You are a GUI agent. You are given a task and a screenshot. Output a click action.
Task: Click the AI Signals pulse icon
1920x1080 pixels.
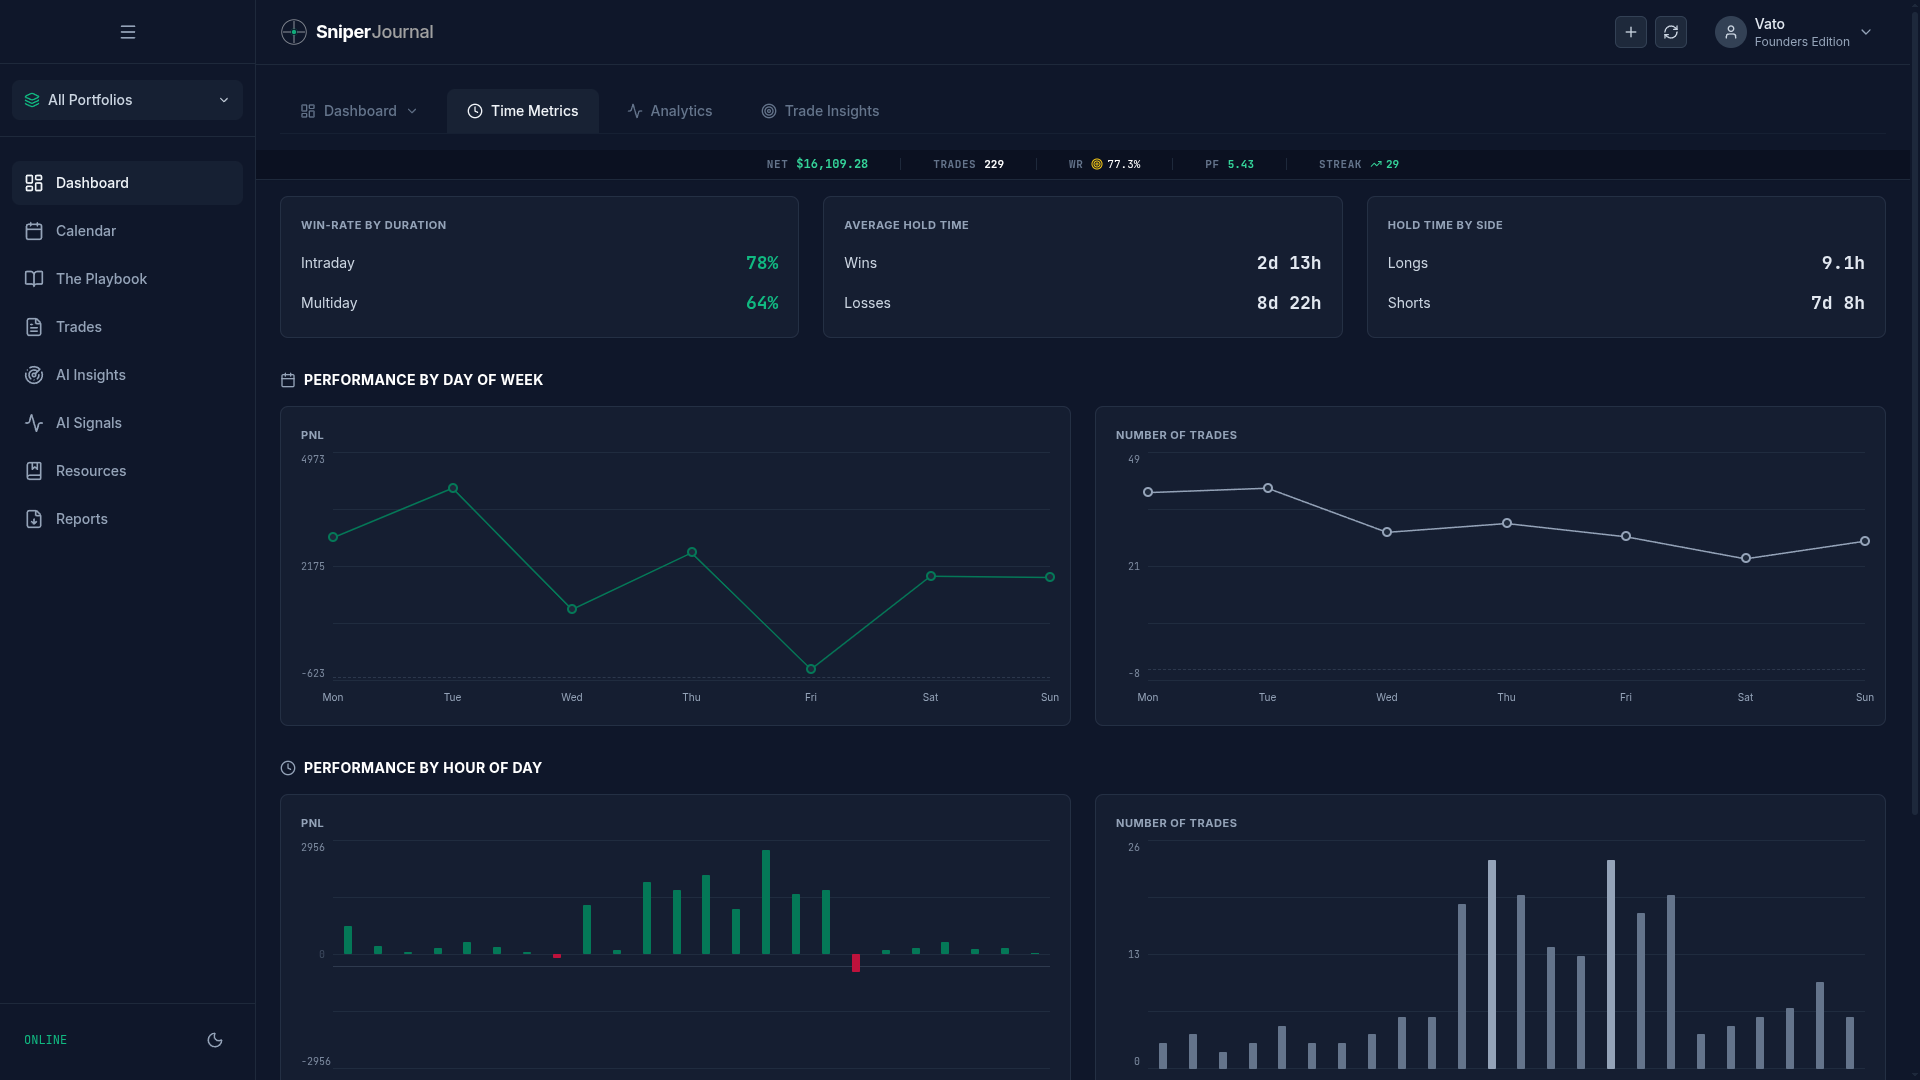coord(34,423)
